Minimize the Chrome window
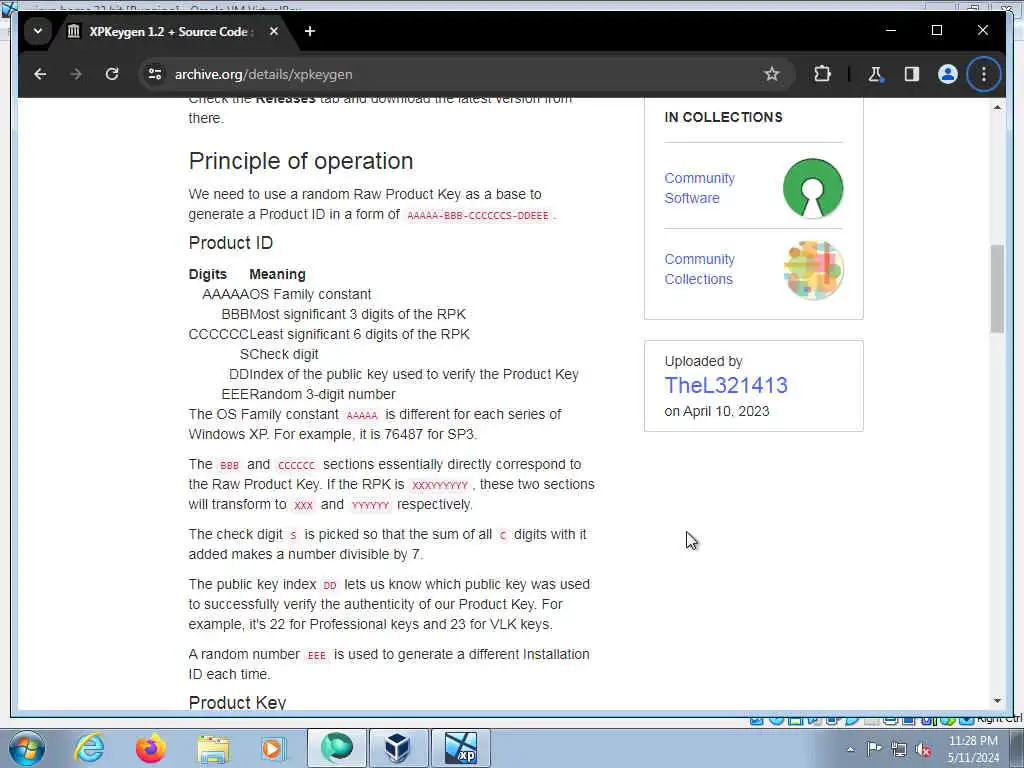The height and width of the screenshot is (768, 1024). (891, 30)
